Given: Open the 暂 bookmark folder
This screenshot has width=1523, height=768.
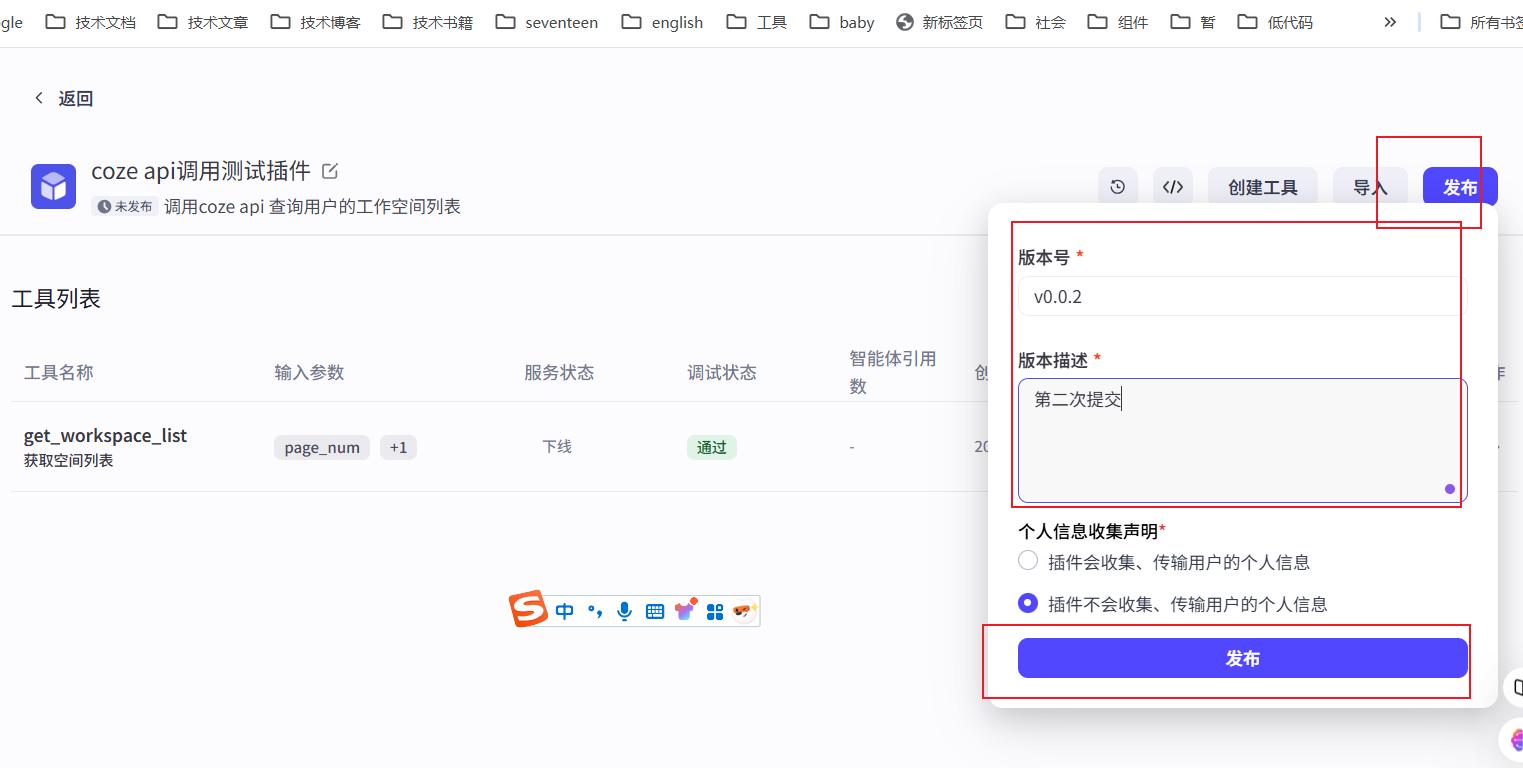Looking at the screenshot, I should (x=1193, y=22).
